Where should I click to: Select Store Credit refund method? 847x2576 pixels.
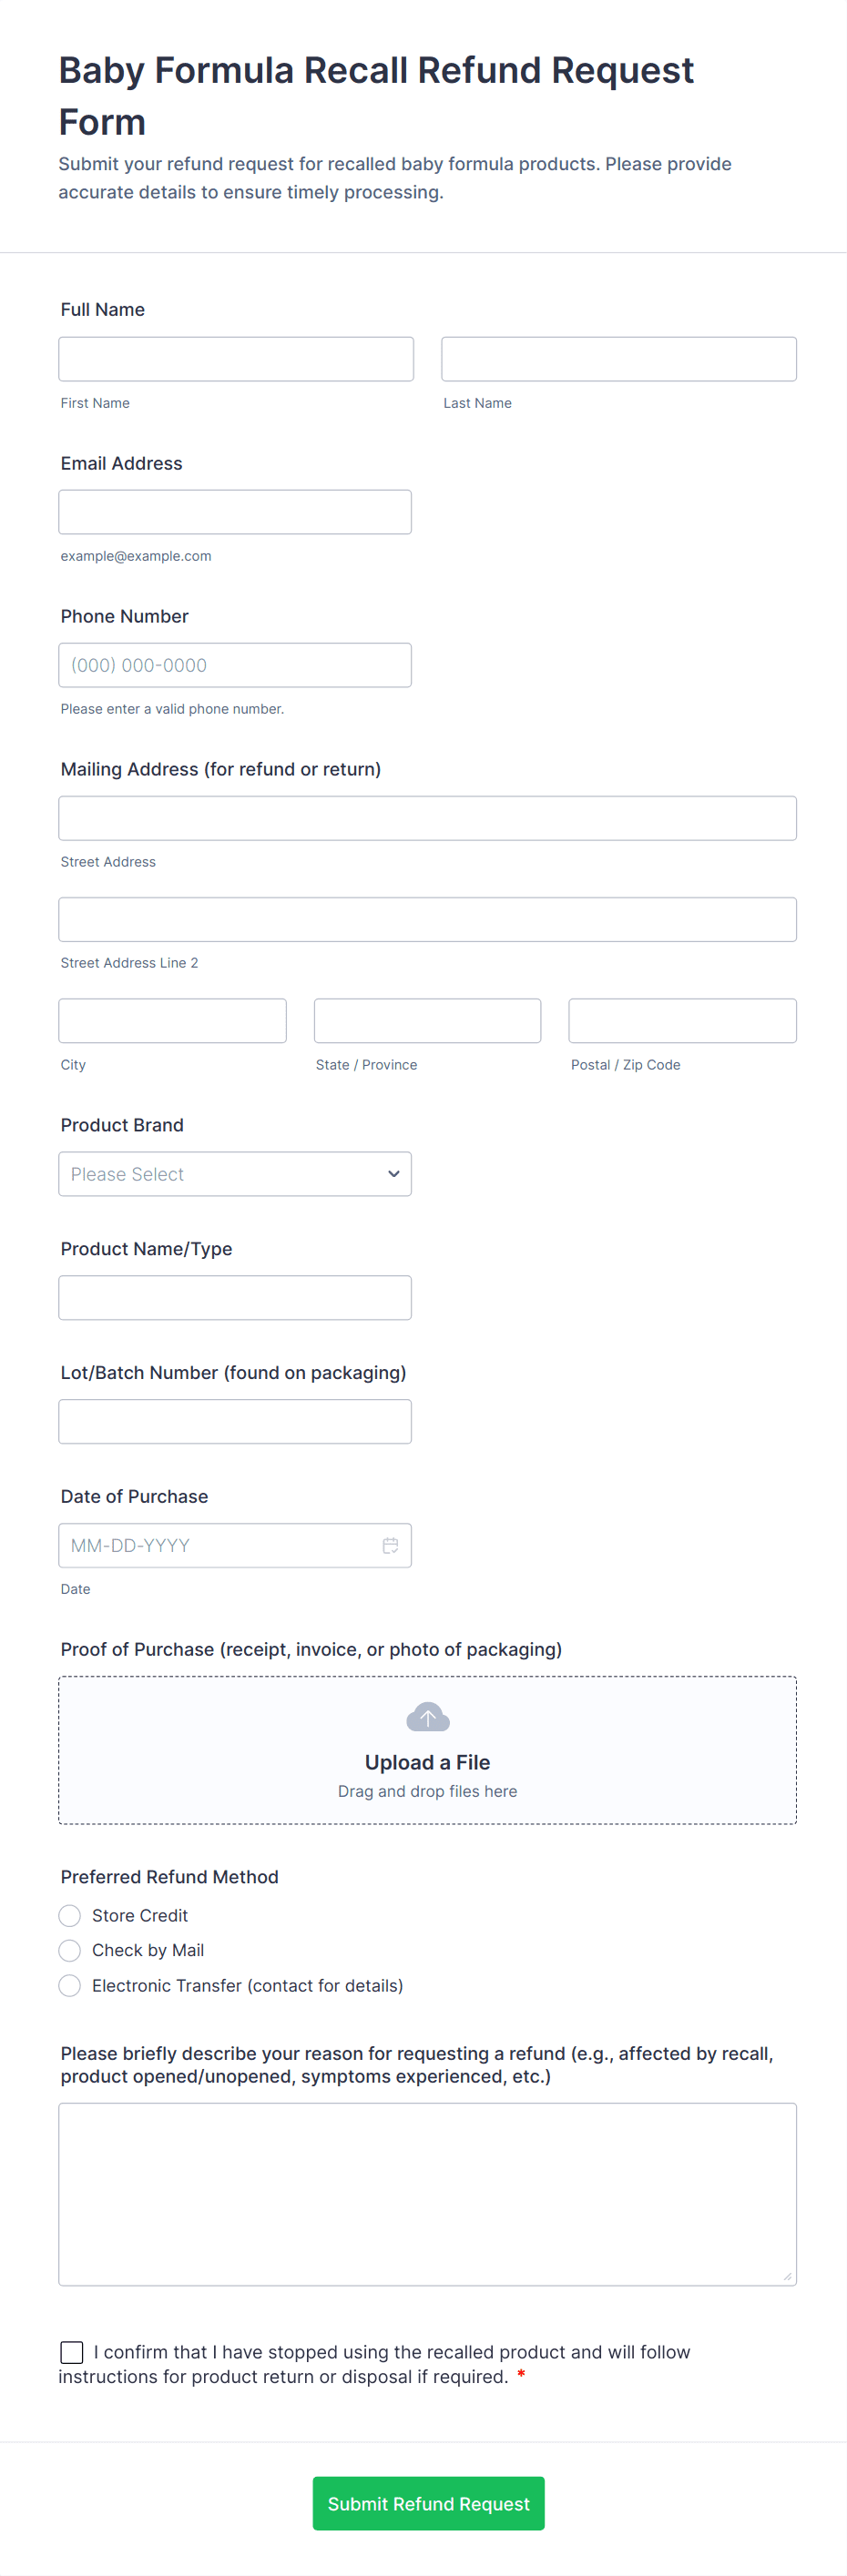tap(70, 1915)
